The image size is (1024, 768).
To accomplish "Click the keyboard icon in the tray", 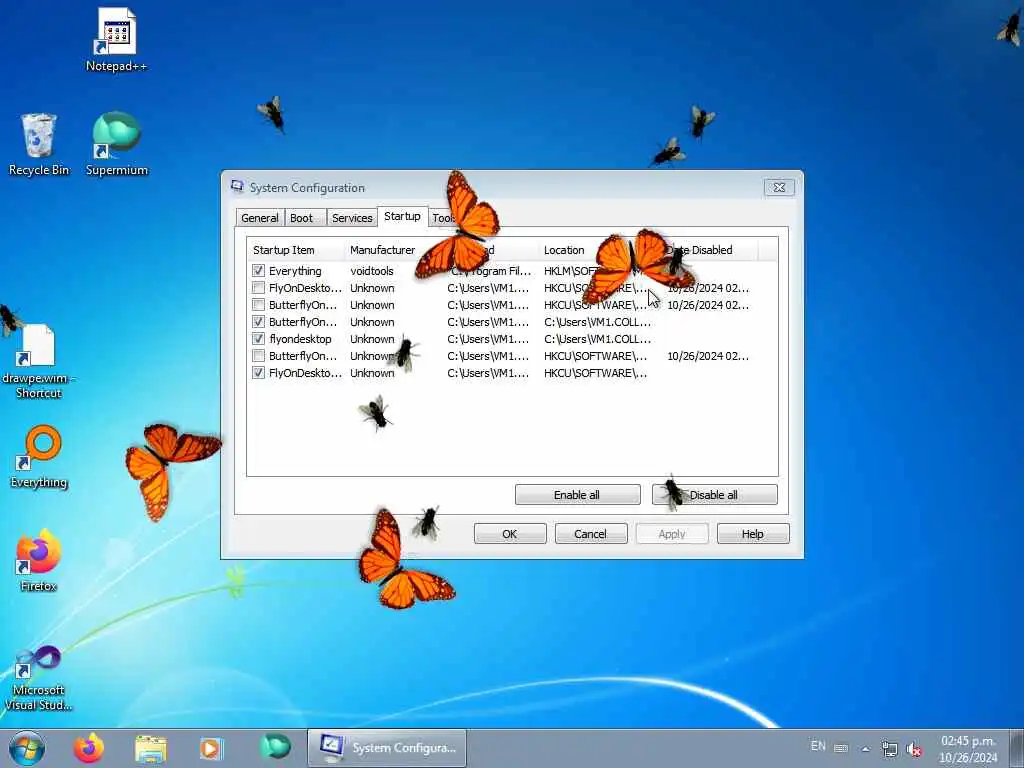I will (841, 748).
